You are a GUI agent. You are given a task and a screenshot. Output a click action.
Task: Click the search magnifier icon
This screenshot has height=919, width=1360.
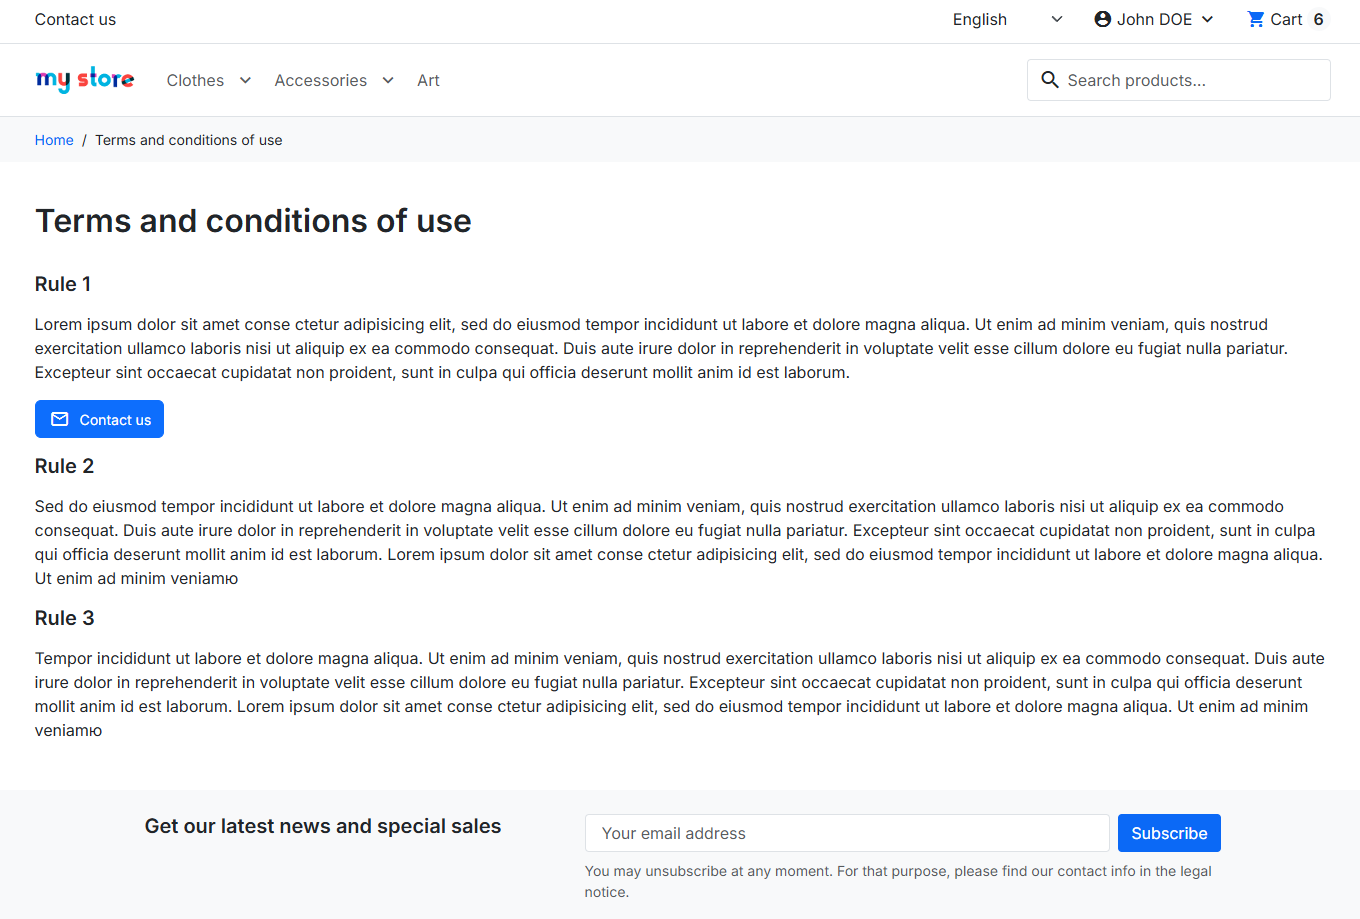1050,80
